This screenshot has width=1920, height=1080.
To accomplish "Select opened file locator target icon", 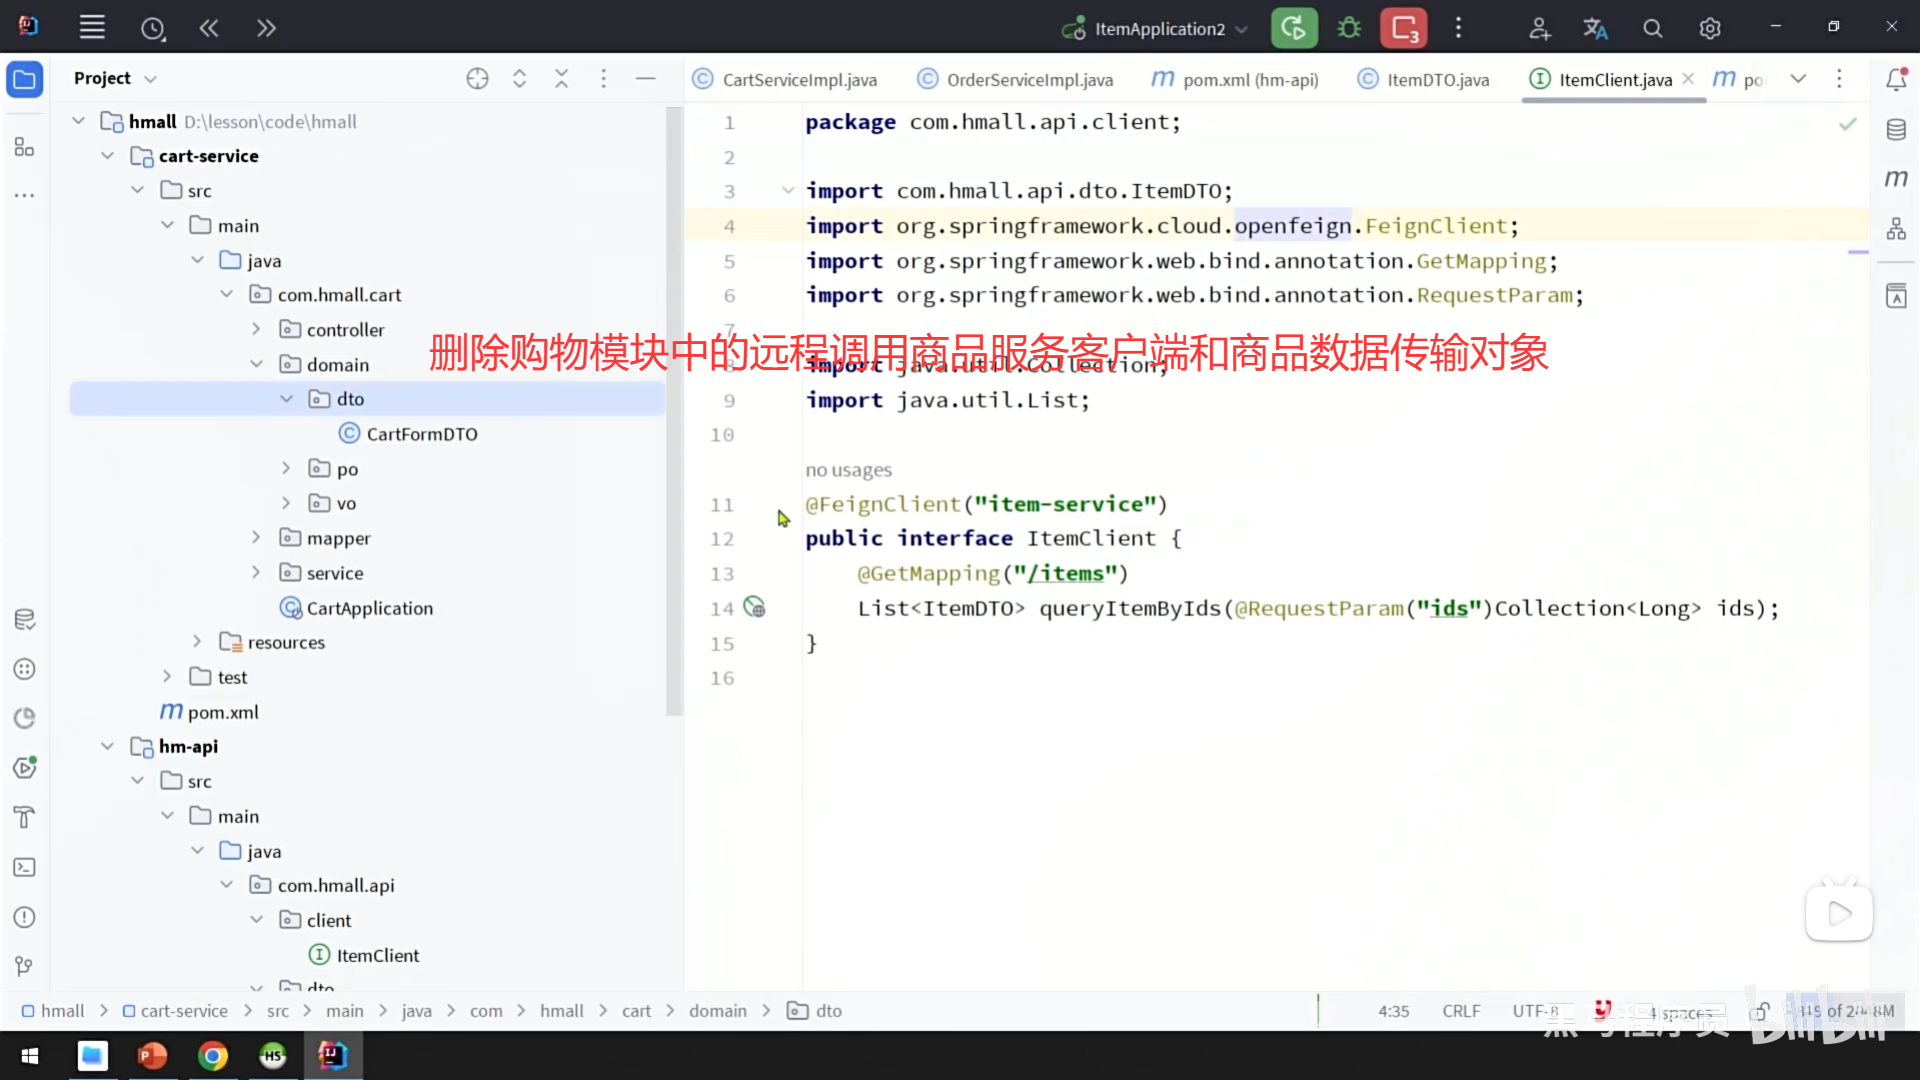I will click(477, 78).
